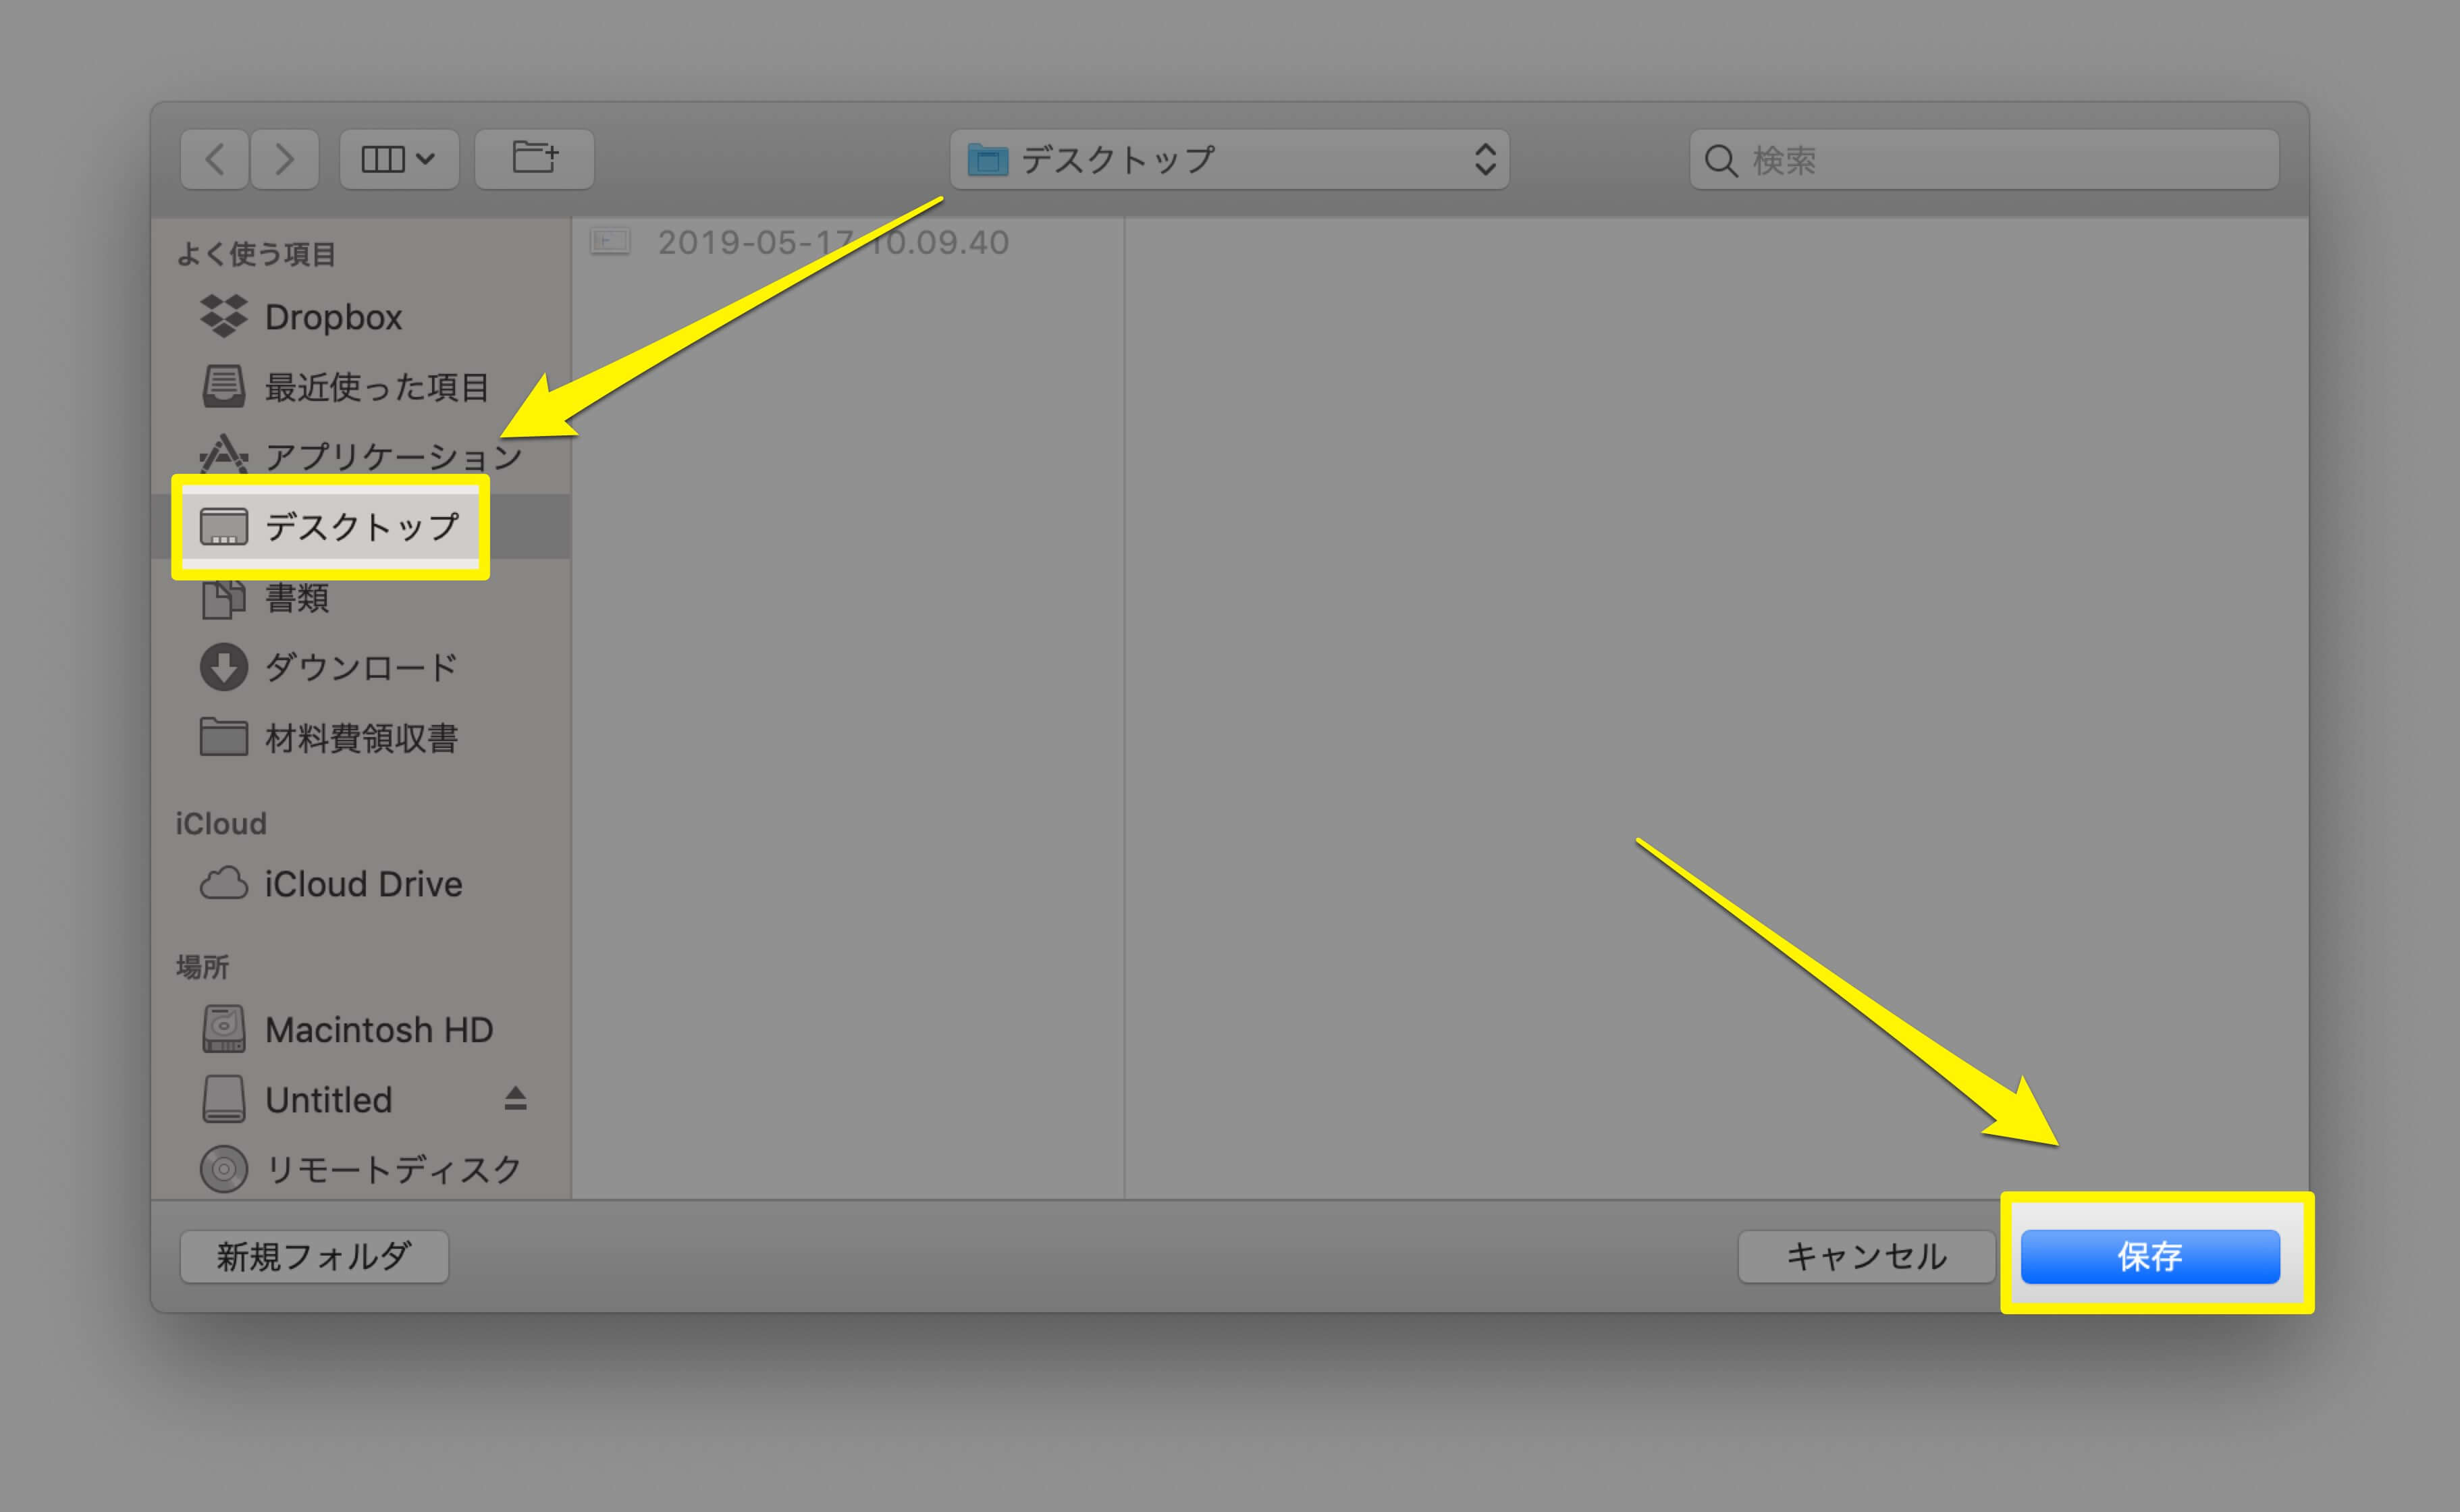
Task: Open iCloud Drive in the sidebar
Action: point(361,884)
